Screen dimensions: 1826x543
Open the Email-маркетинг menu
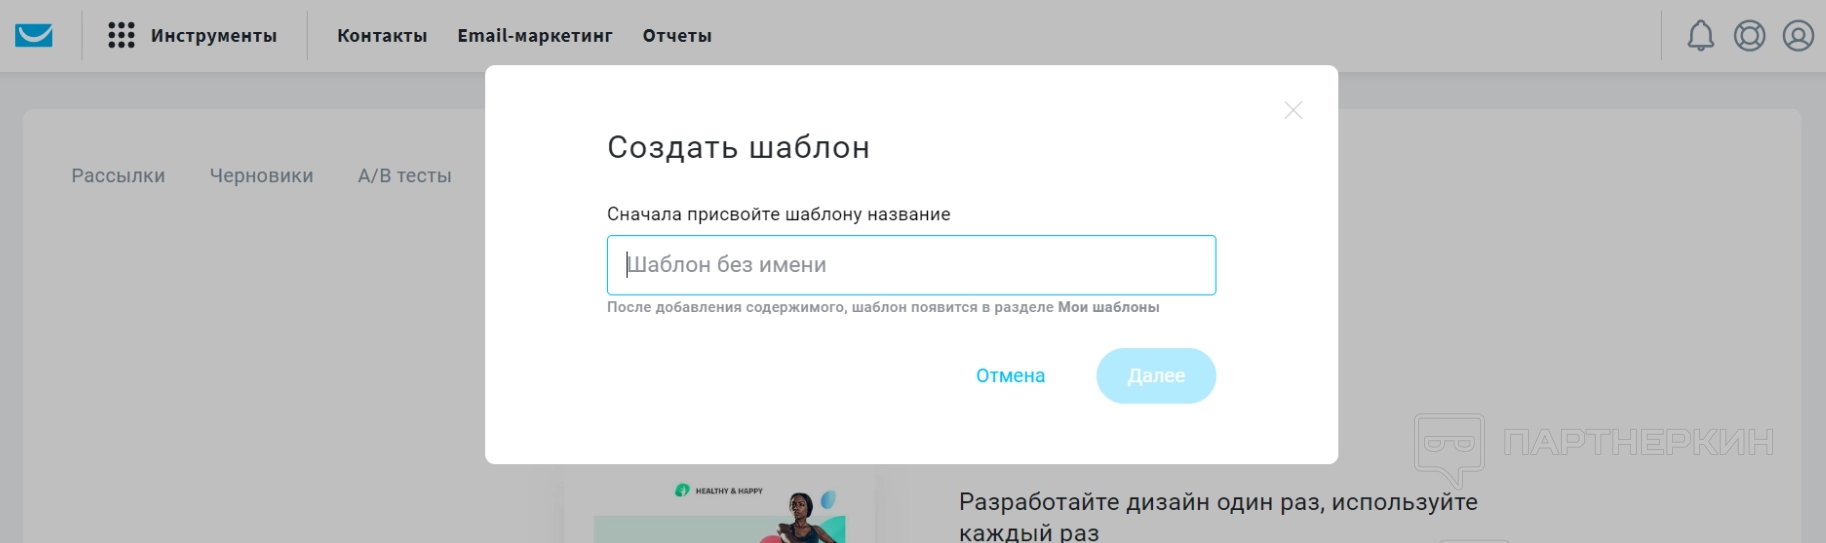point(535,36)
